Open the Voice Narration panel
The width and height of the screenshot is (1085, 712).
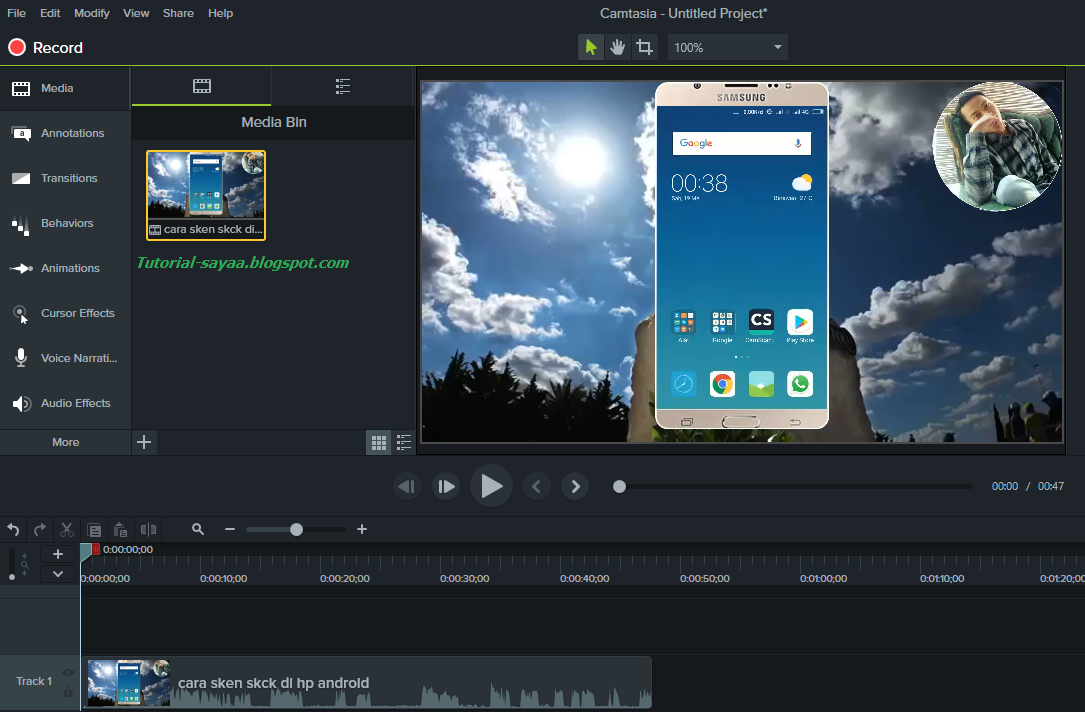point(65,358)
